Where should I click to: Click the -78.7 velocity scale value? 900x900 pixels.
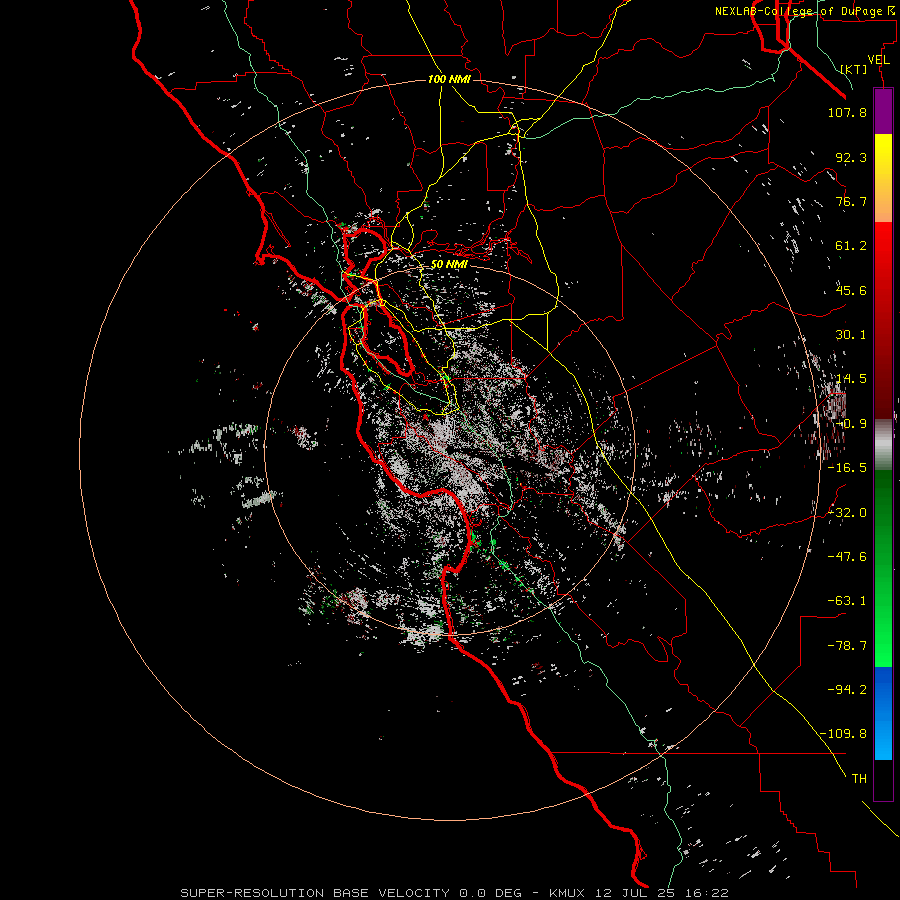point(847,646)
